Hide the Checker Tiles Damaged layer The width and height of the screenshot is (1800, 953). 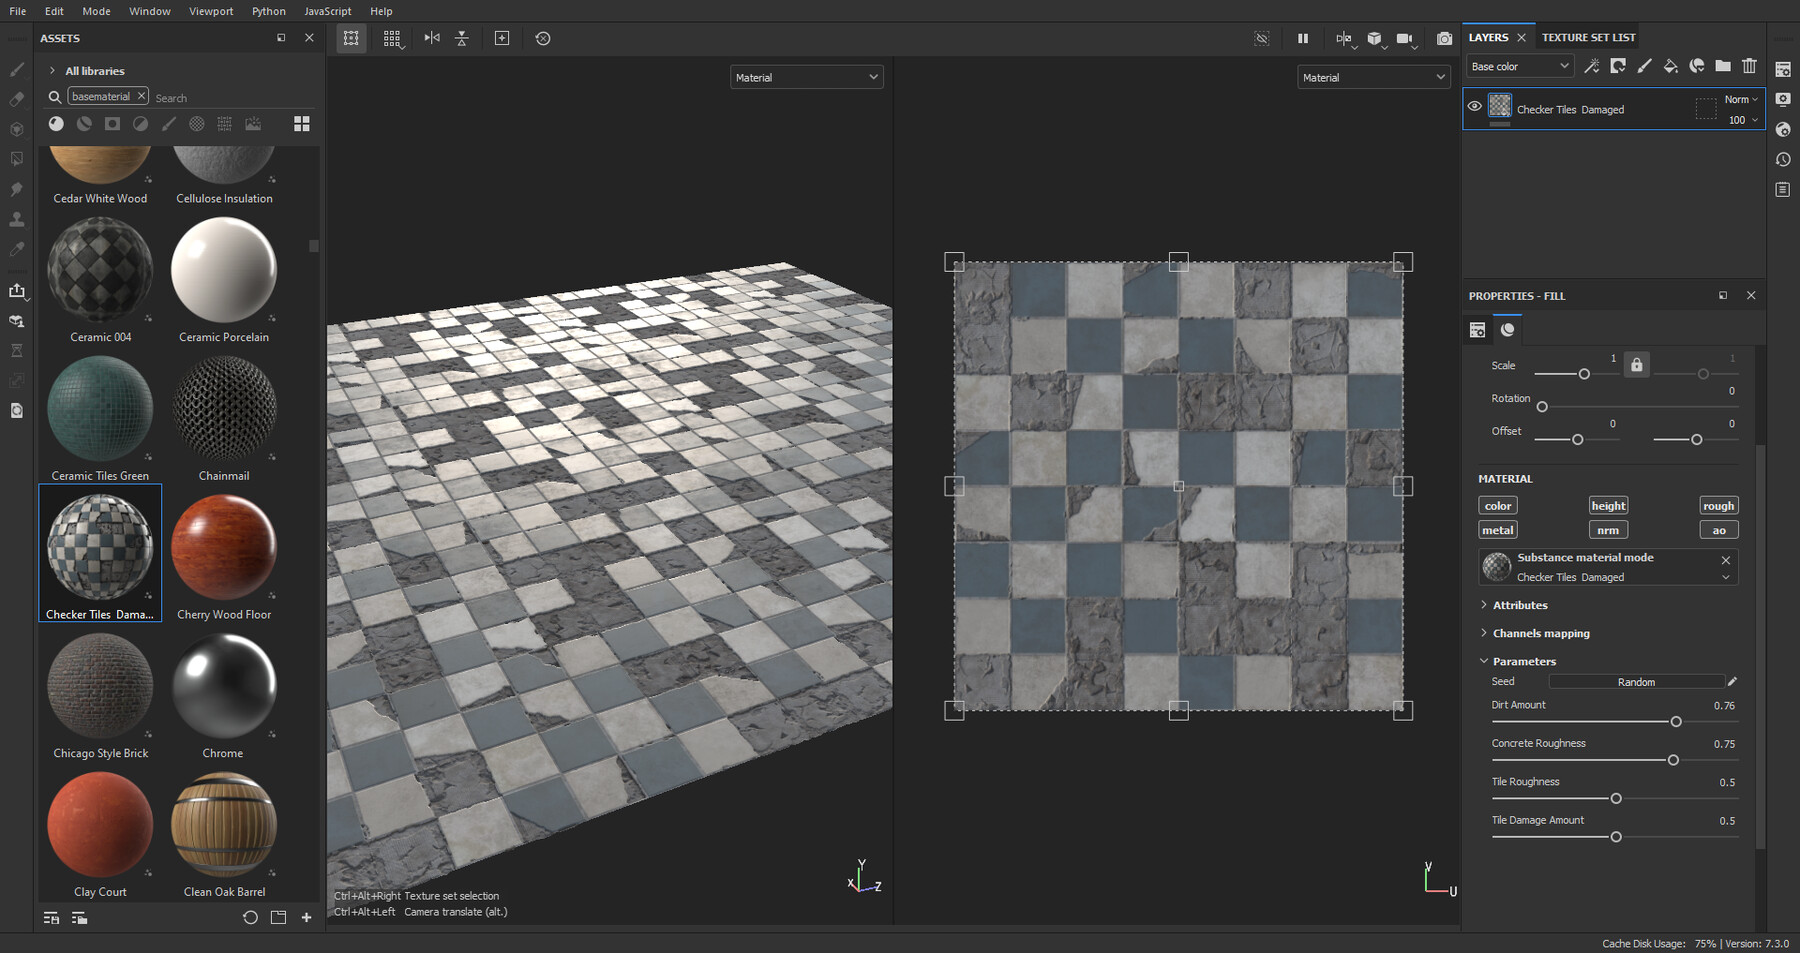[1473, 108]
